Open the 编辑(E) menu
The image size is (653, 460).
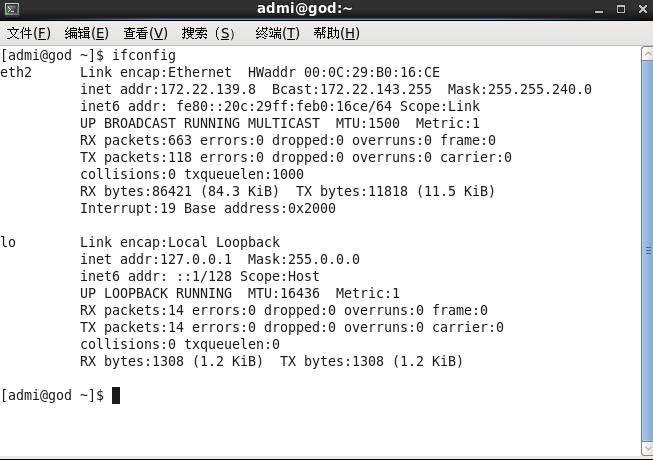pyautogui.click(x=86, y=33)
